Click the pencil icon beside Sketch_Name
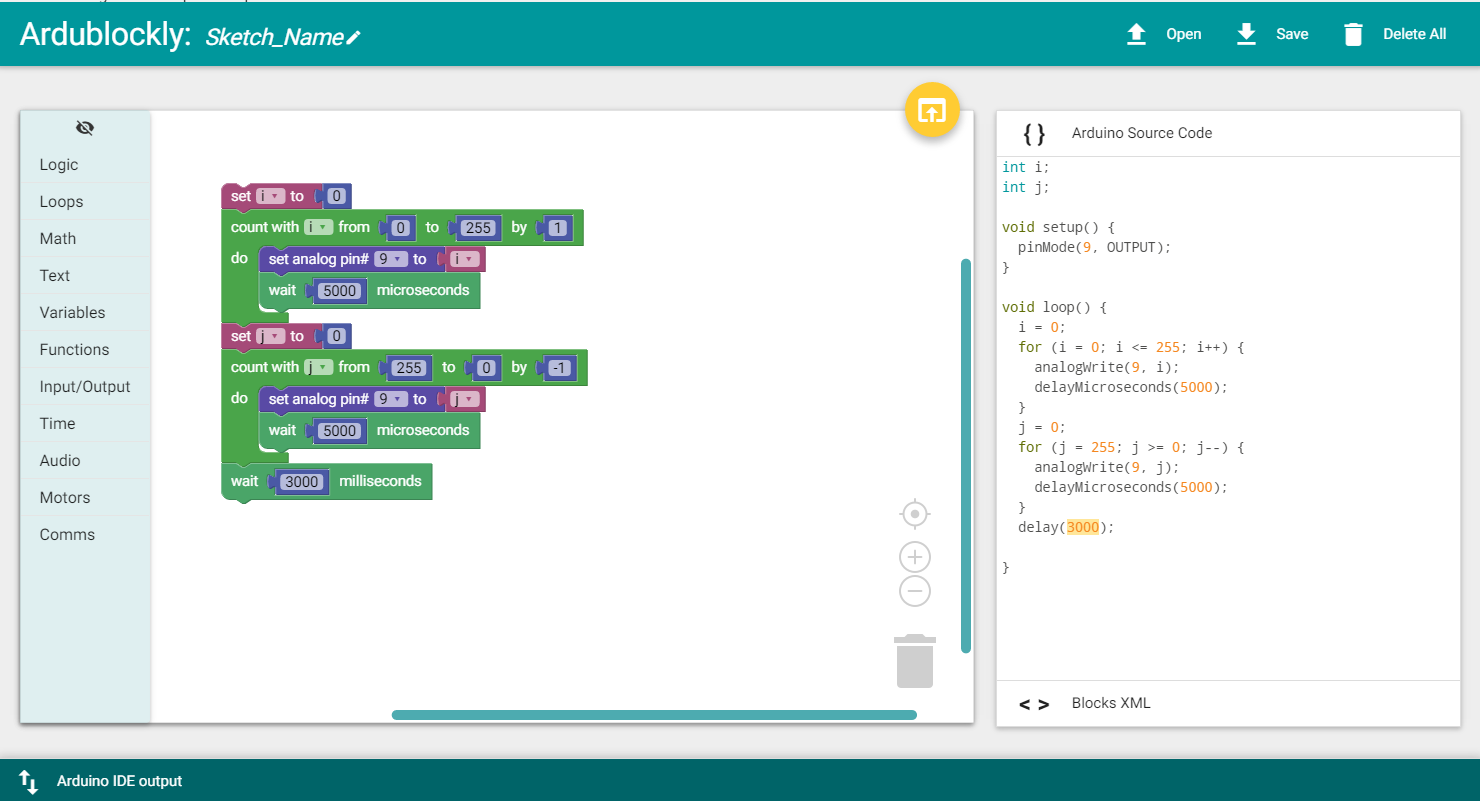 (x=353, y=38)
